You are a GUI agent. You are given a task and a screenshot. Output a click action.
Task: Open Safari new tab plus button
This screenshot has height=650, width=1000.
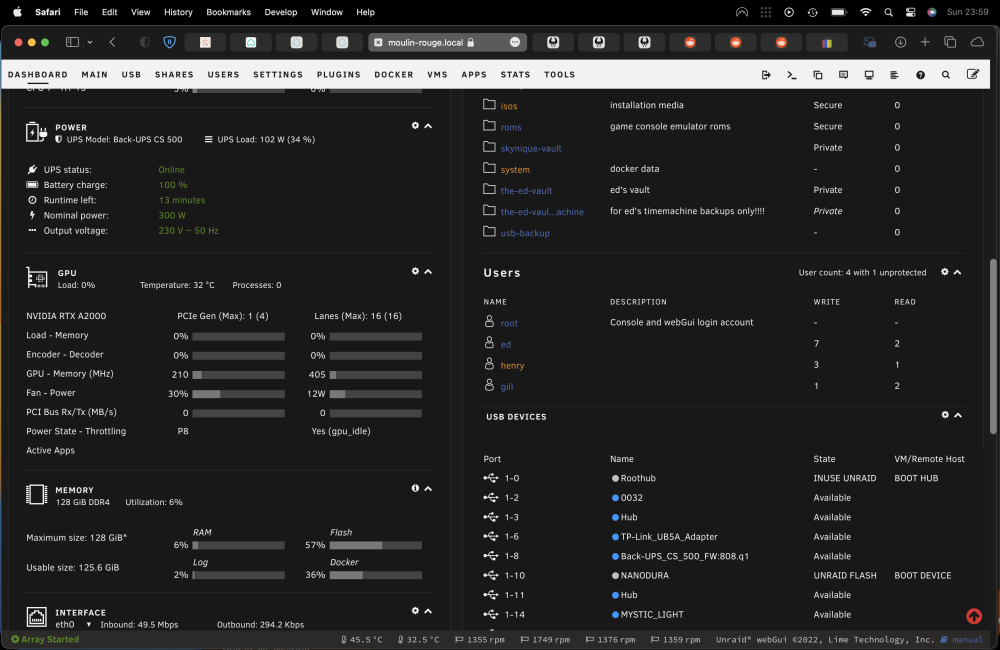(925, 42)
